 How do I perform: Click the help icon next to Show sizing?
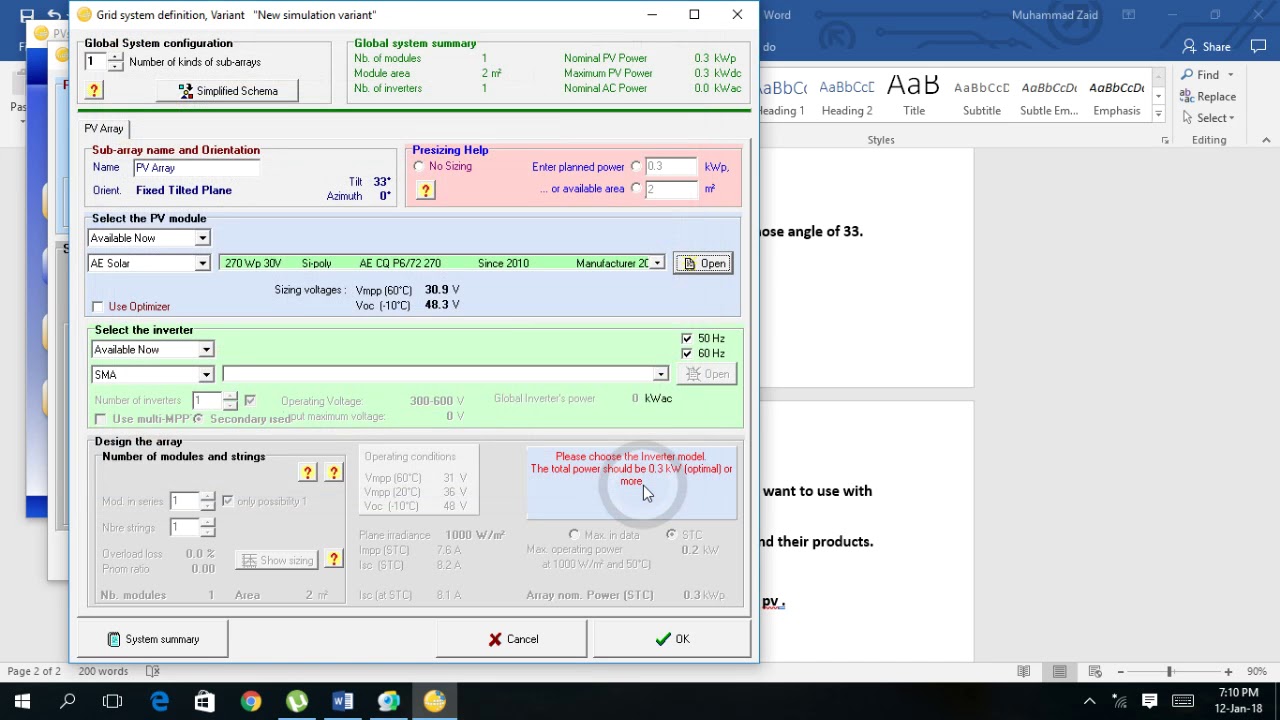coord(334,560)
